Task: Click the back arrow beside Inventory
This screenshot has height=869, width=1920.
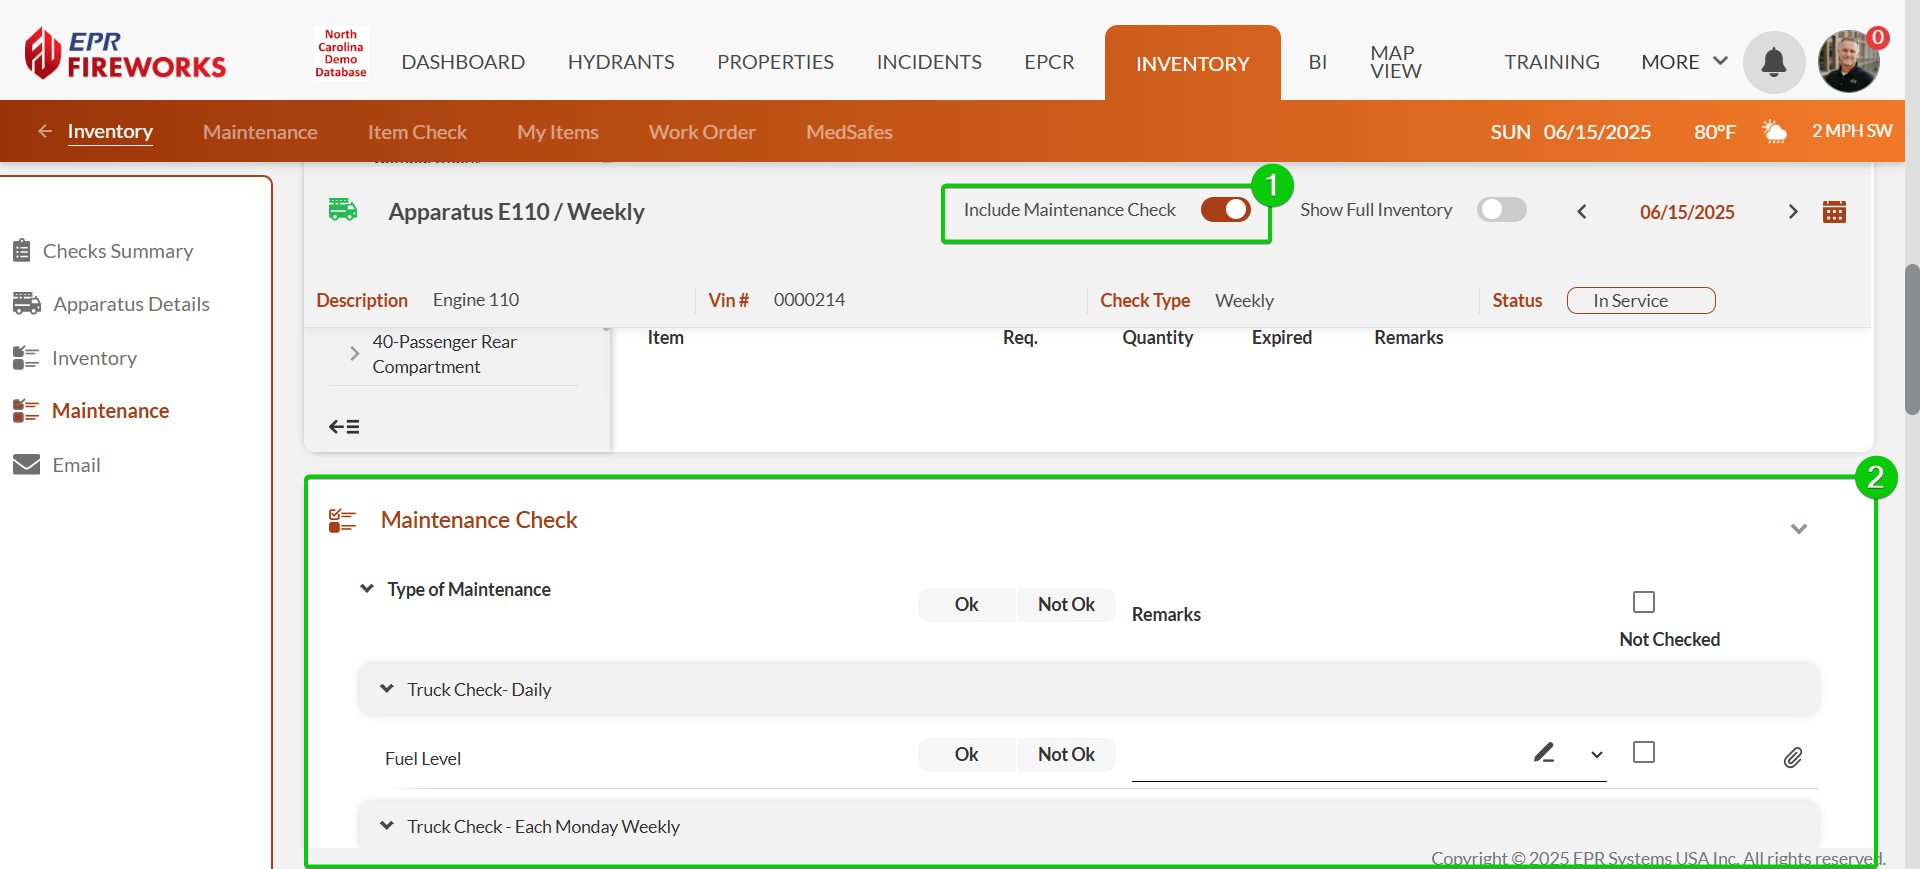Action: [45, 131]
